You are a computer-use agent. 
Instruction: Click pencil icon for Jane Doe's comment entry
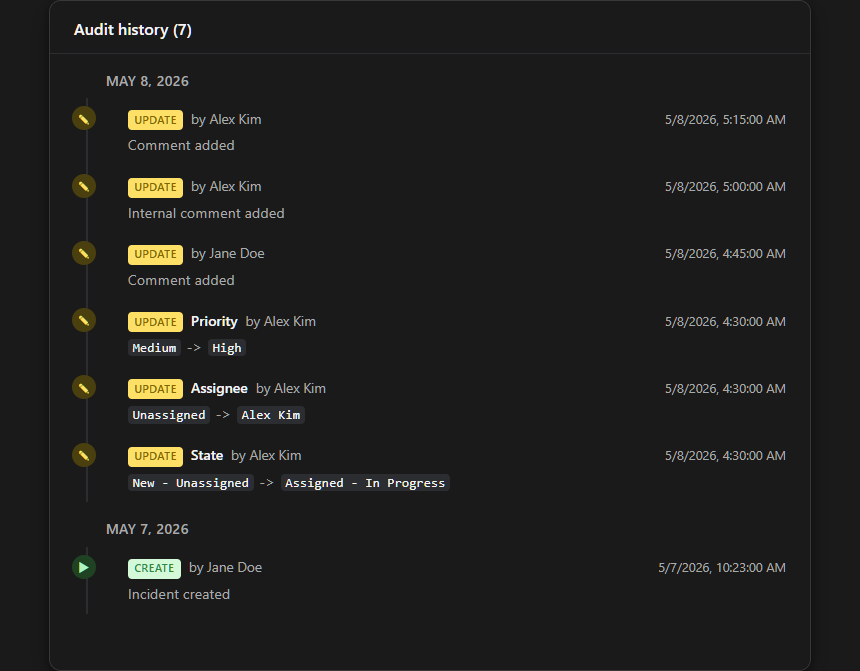pos(84,253)
